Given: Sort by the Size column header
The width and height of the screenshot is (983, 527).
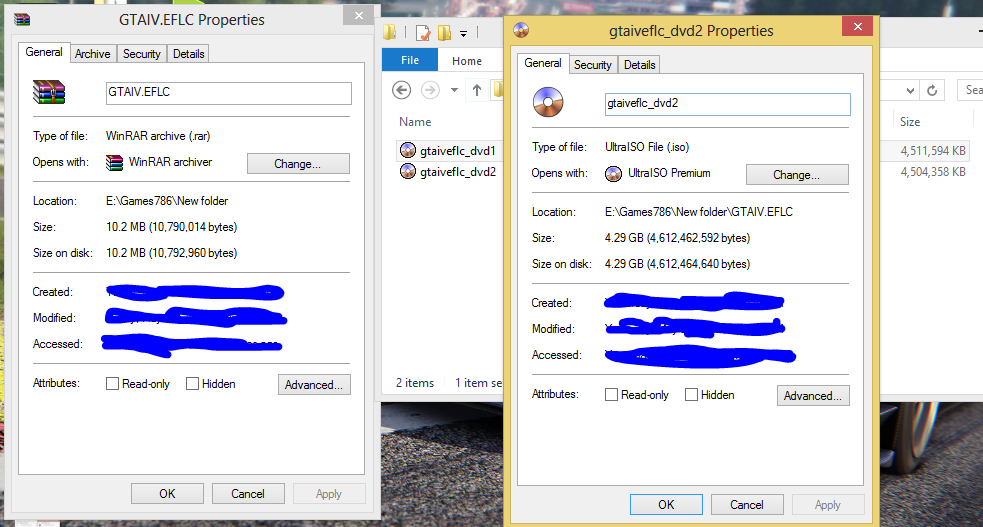Looking at the screenshot, I should pos(910,122).
